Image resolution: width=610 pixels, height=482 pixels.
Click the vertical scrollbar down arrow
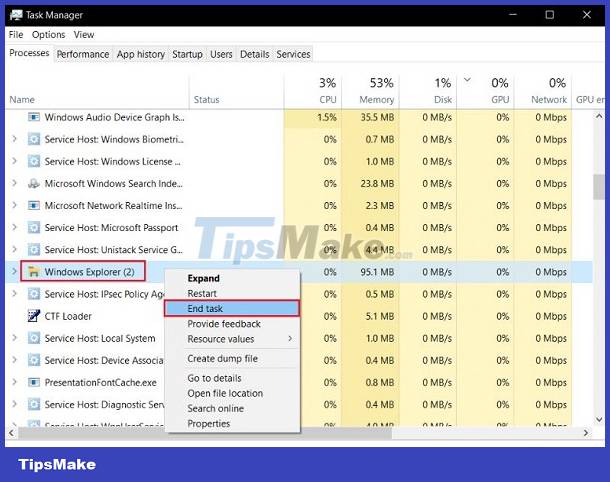point(599,419)
